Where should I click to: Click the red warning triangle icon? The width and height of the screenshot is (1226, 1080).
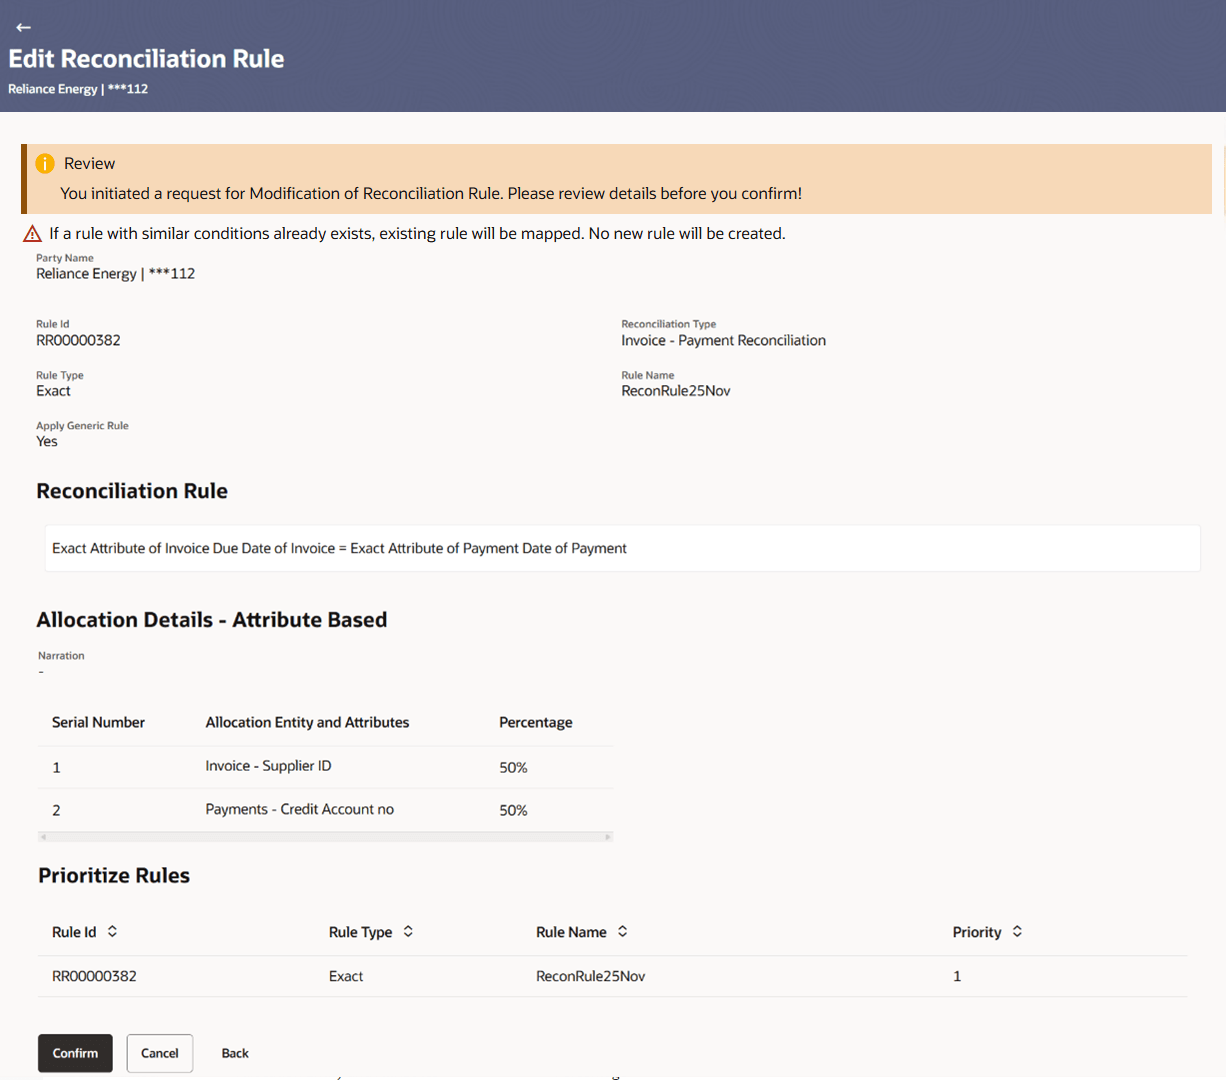(x=32, y=233)
